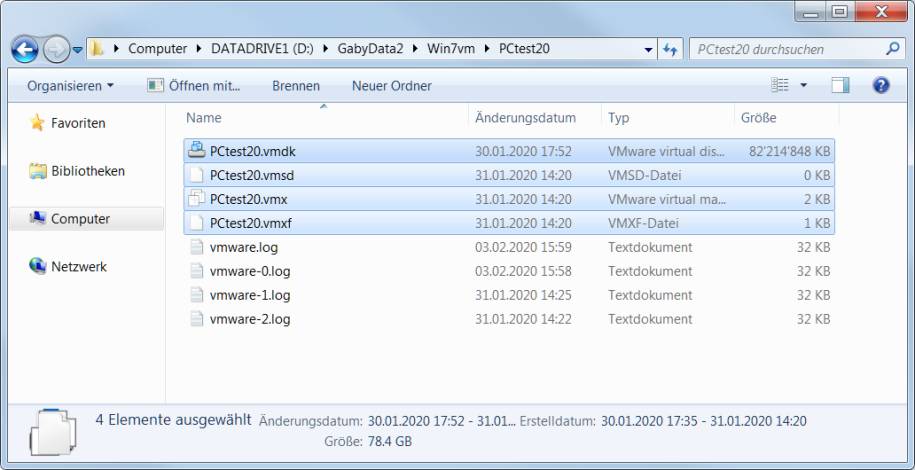Toggle the preview pane icon
Viewport: 915px width, 470px height.
[840, 86]
